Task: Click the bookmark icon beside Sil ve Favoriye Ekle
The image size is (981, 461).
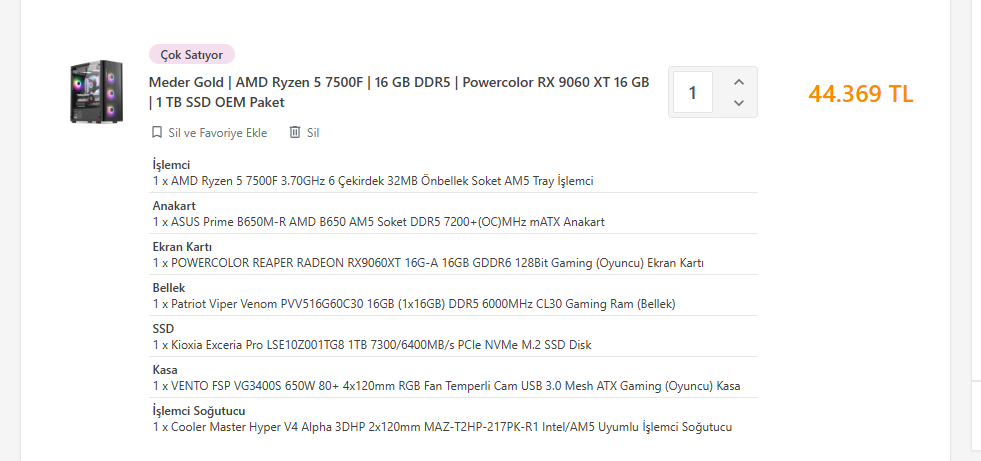Action: pos(157,133)
